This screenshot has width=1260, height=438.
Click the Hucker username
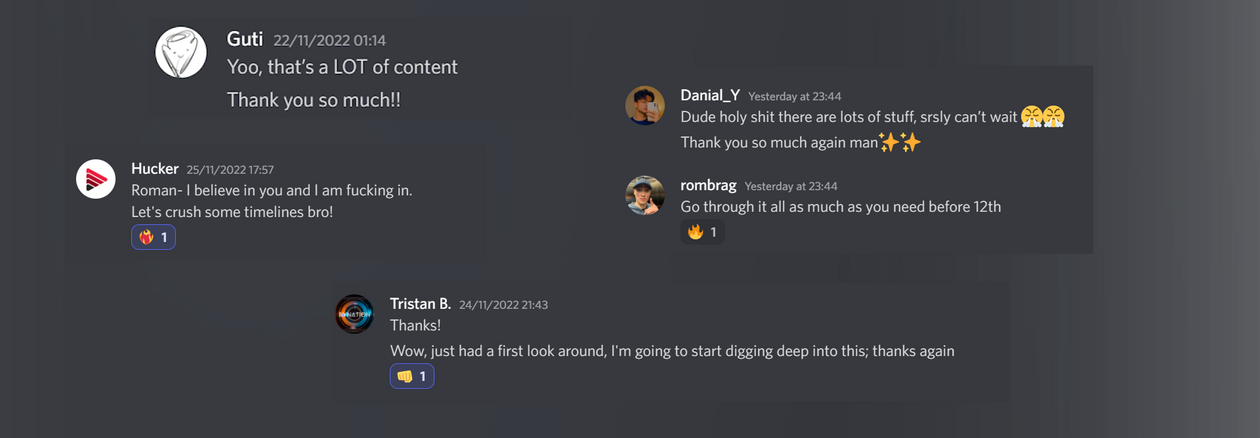[x=155, y=168]
